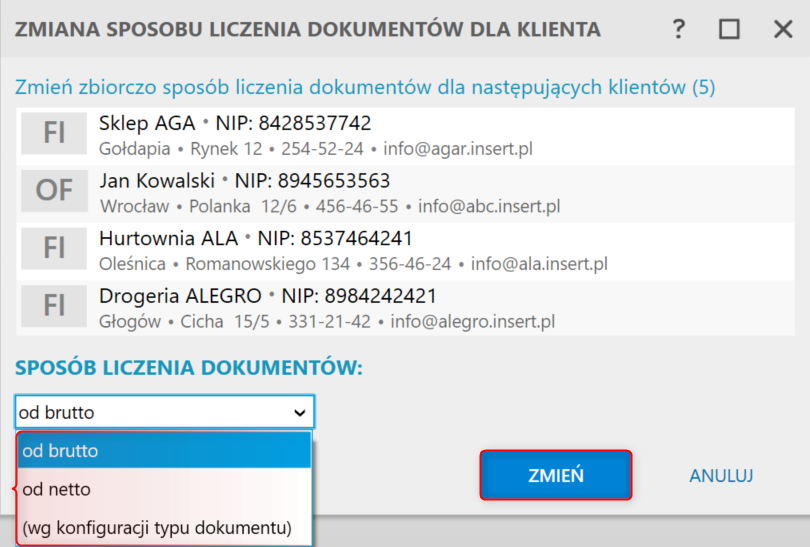The height and width of the screenshot is (547, 810).
Task: Click the dialog title 'ZMIANA SPOSOBU LICZENIA'
Action: pyautogui.click(x=308, y=29)
